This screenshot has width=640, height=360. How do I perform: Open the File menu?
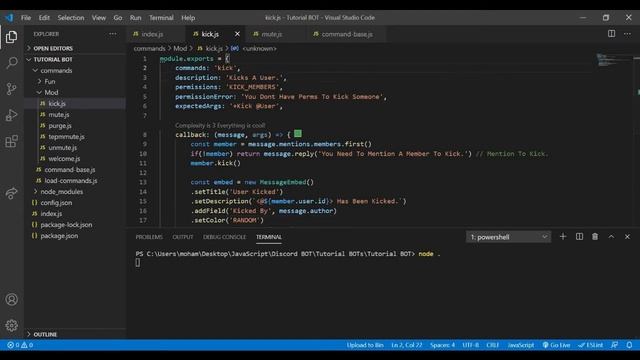(x=26, y=18)
